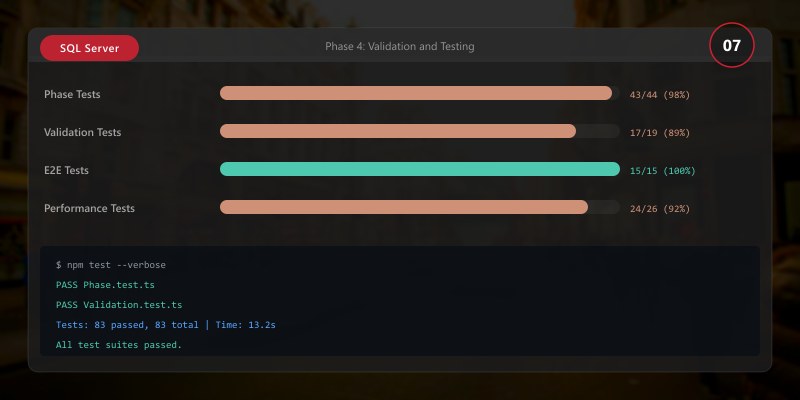Viewport: 800px width, 400px height.
Task: Select the Phase Tests label
Action: click(x=72, y=94)
